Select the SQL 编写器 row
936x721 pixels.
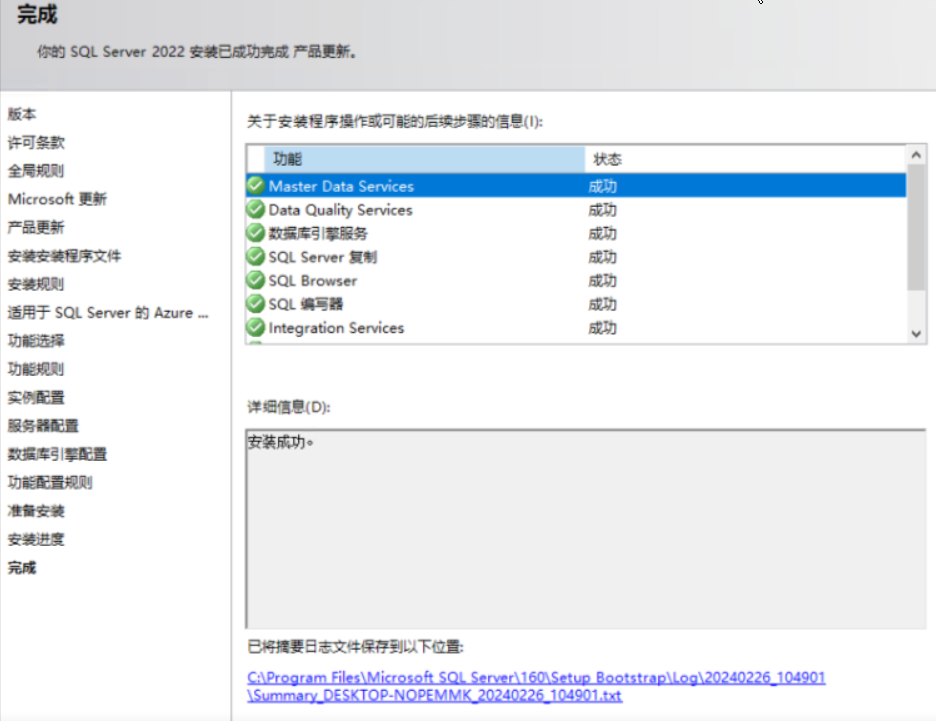[x=576, y=304]
